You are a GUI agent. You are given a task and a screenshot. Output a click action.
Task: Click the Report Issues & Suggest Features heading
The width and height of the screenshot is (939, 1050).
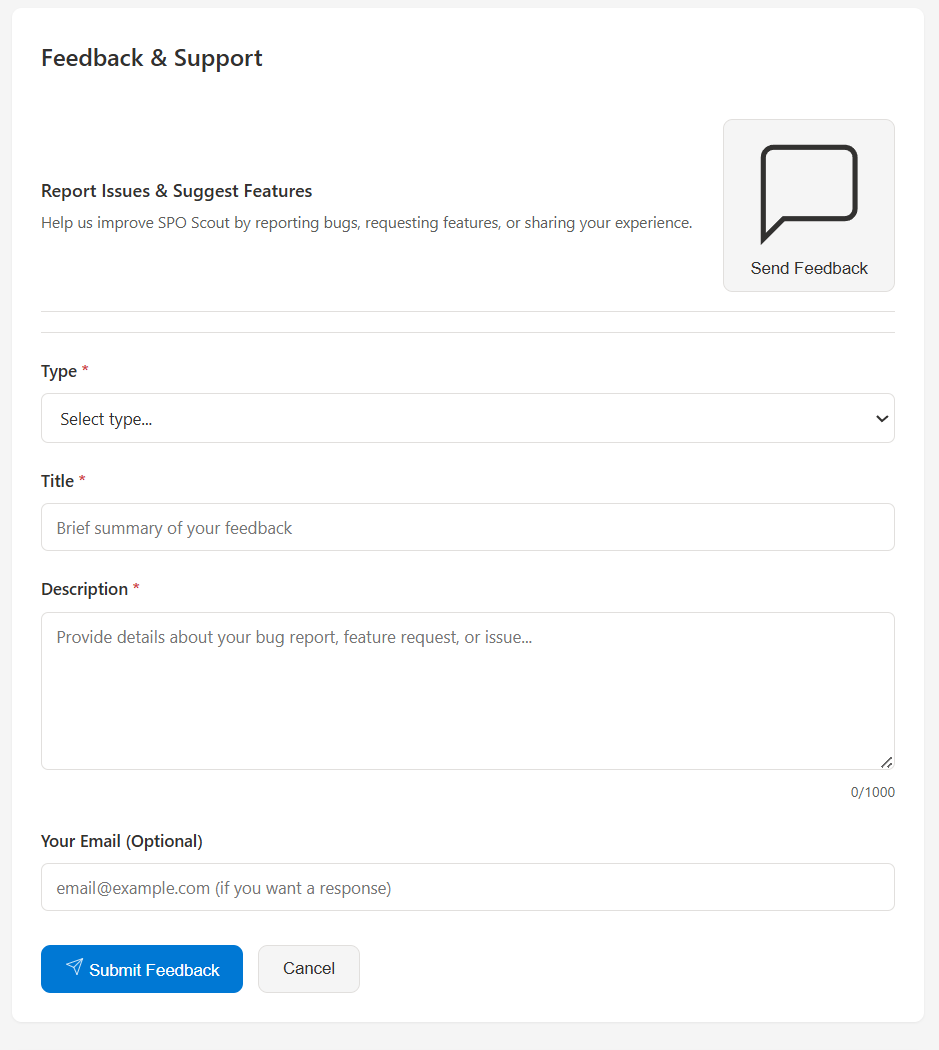[x=176, y=191]
